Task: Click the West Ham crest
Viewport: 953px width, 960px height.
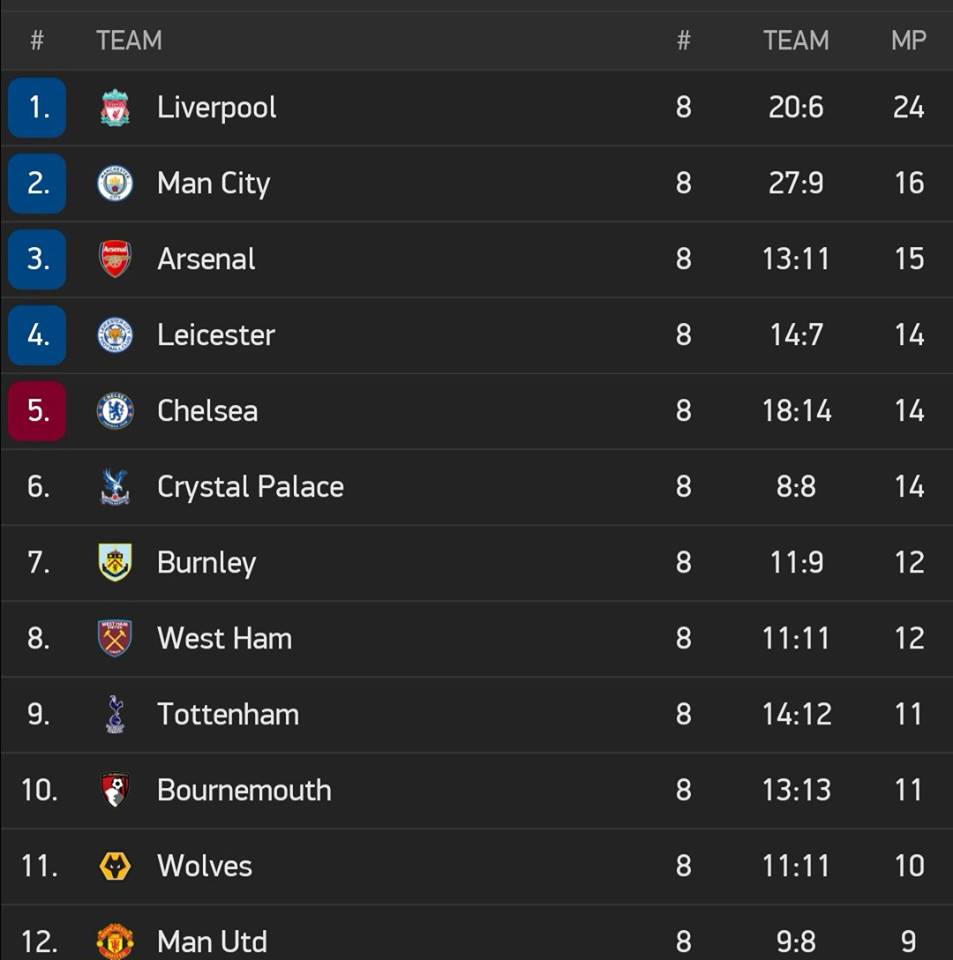Action: pyautogui.click(x=115, y=638)
